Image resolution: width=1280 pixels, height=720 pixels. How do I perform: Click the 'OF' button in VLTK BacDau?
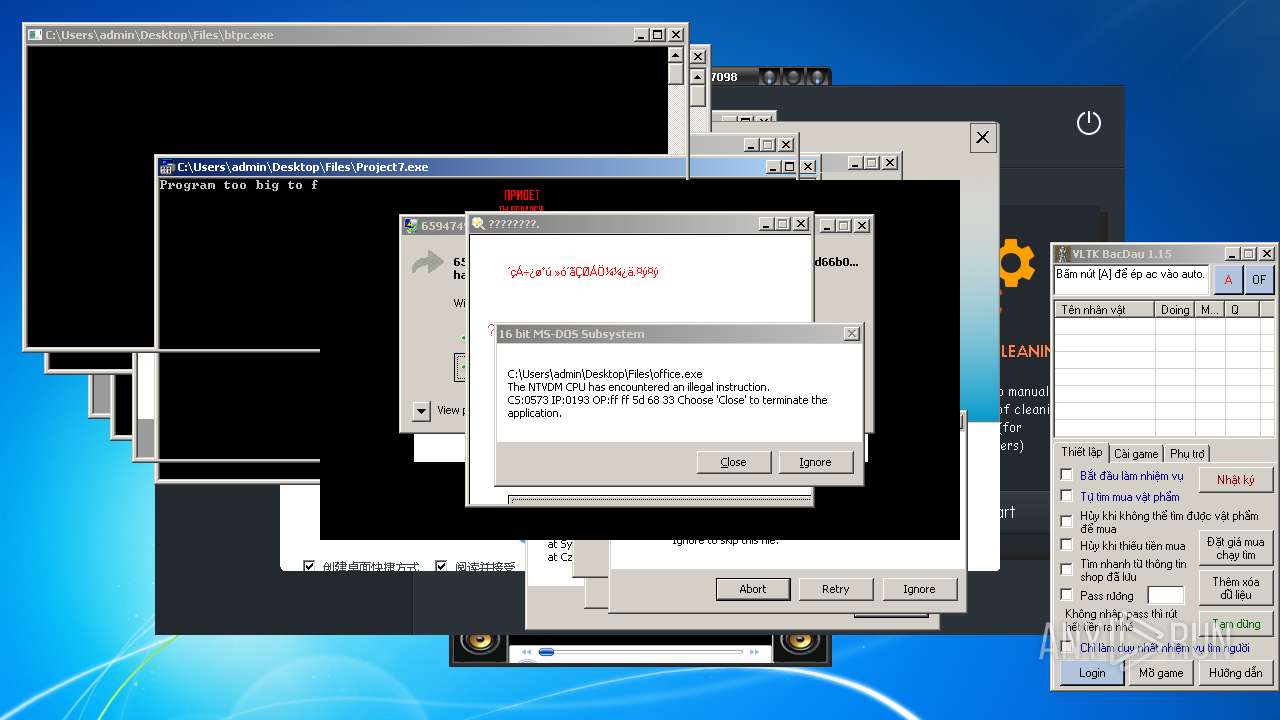(1259, 279)
